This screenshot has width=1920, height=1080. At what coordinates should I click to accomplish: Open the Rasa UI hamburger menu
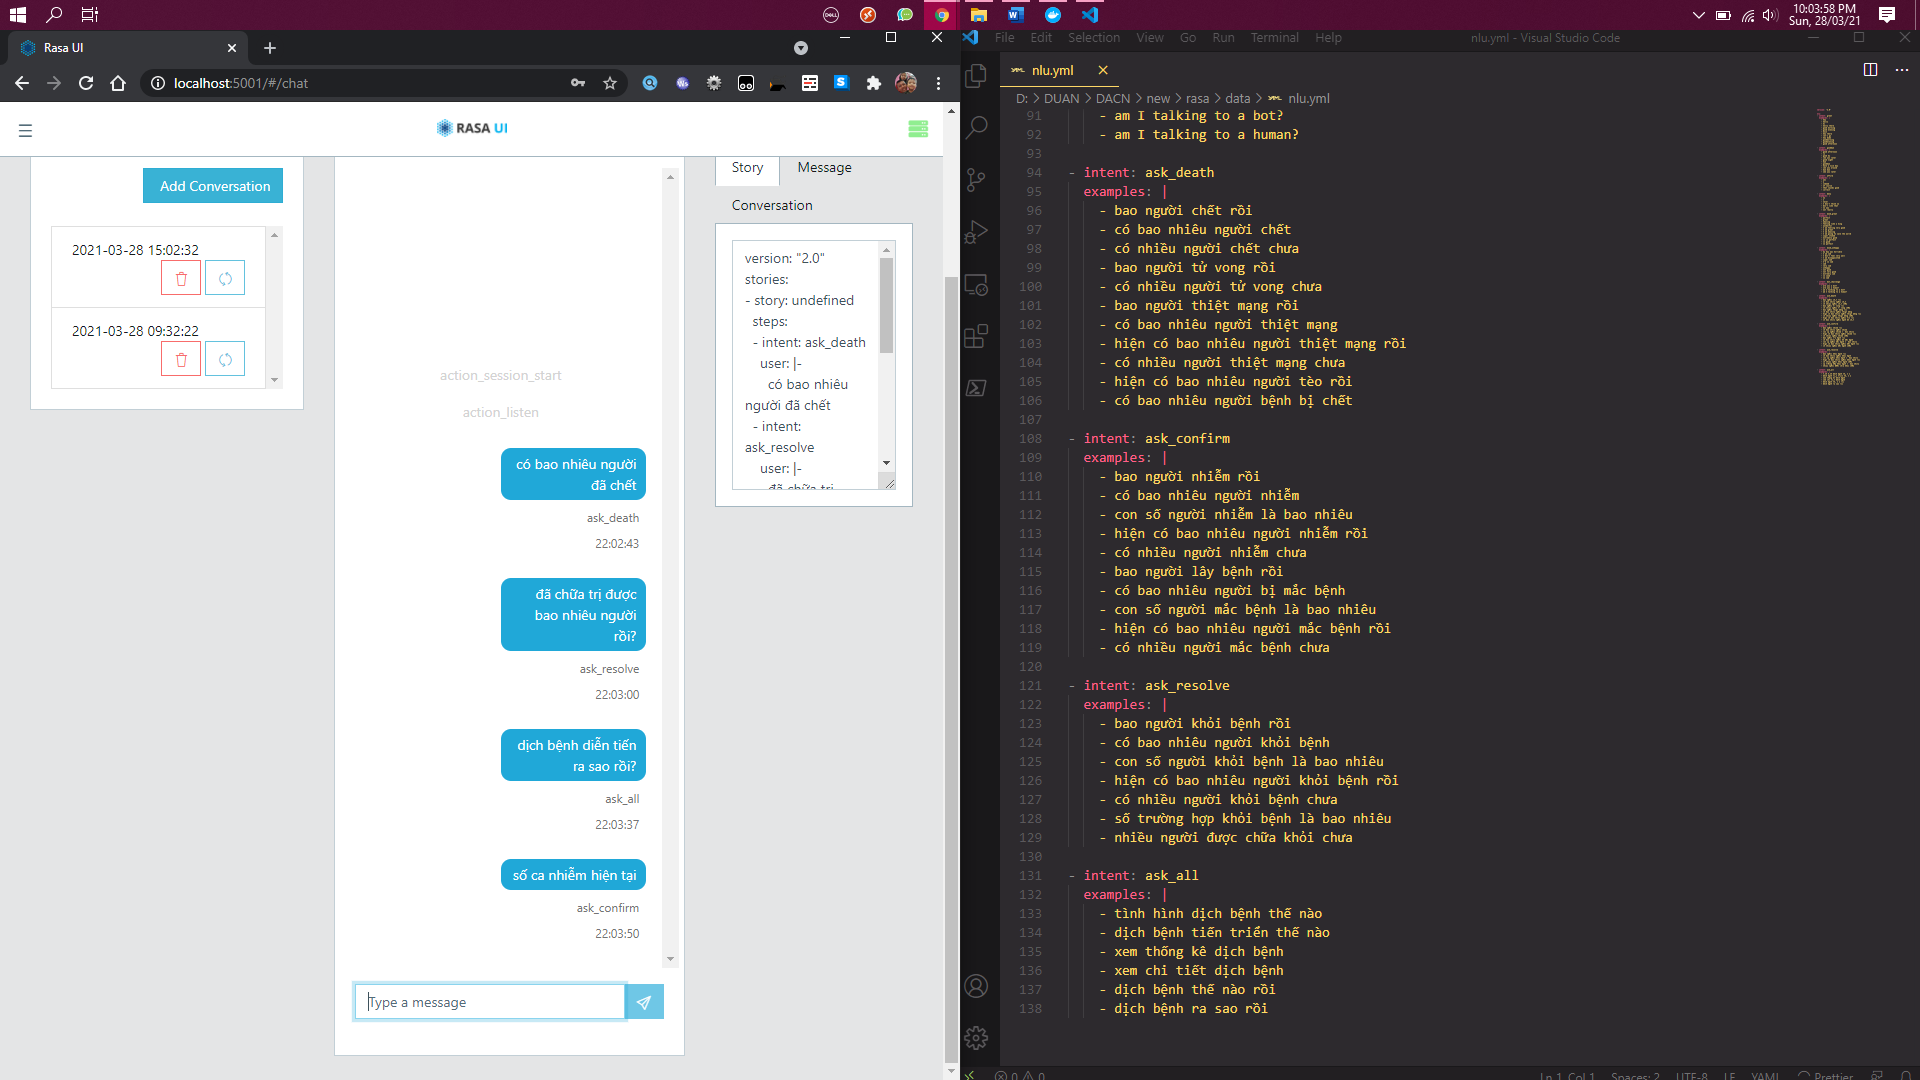coord(26,130)
